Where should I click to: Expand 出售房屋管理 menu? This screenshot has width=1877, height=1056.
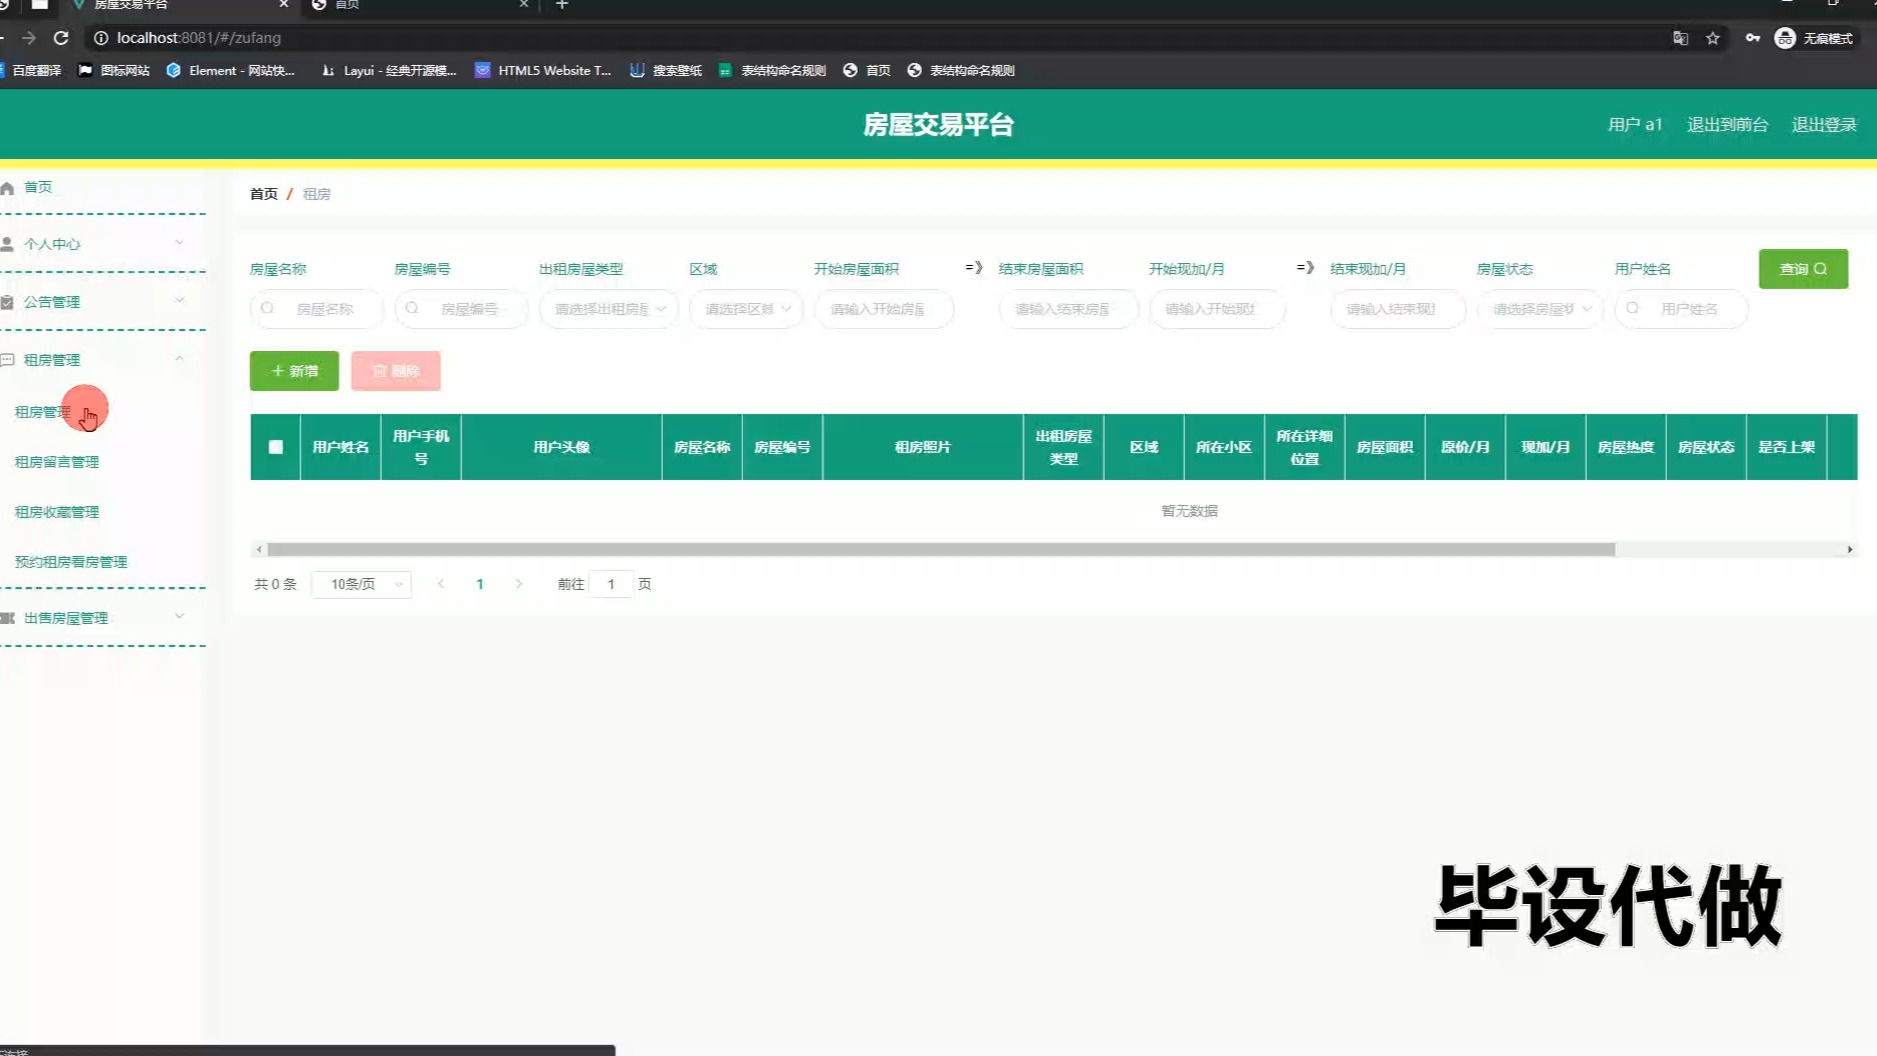pyautogui.click(x=180, y=617)
